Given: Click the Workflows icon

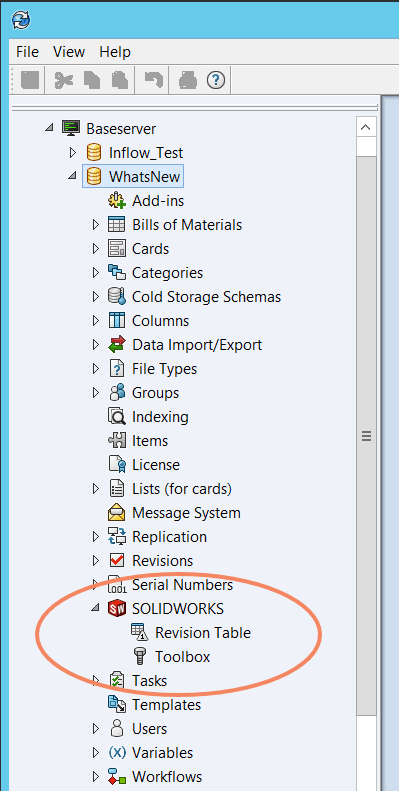Looking at the screenshot, I should click(x=117, y=777).
